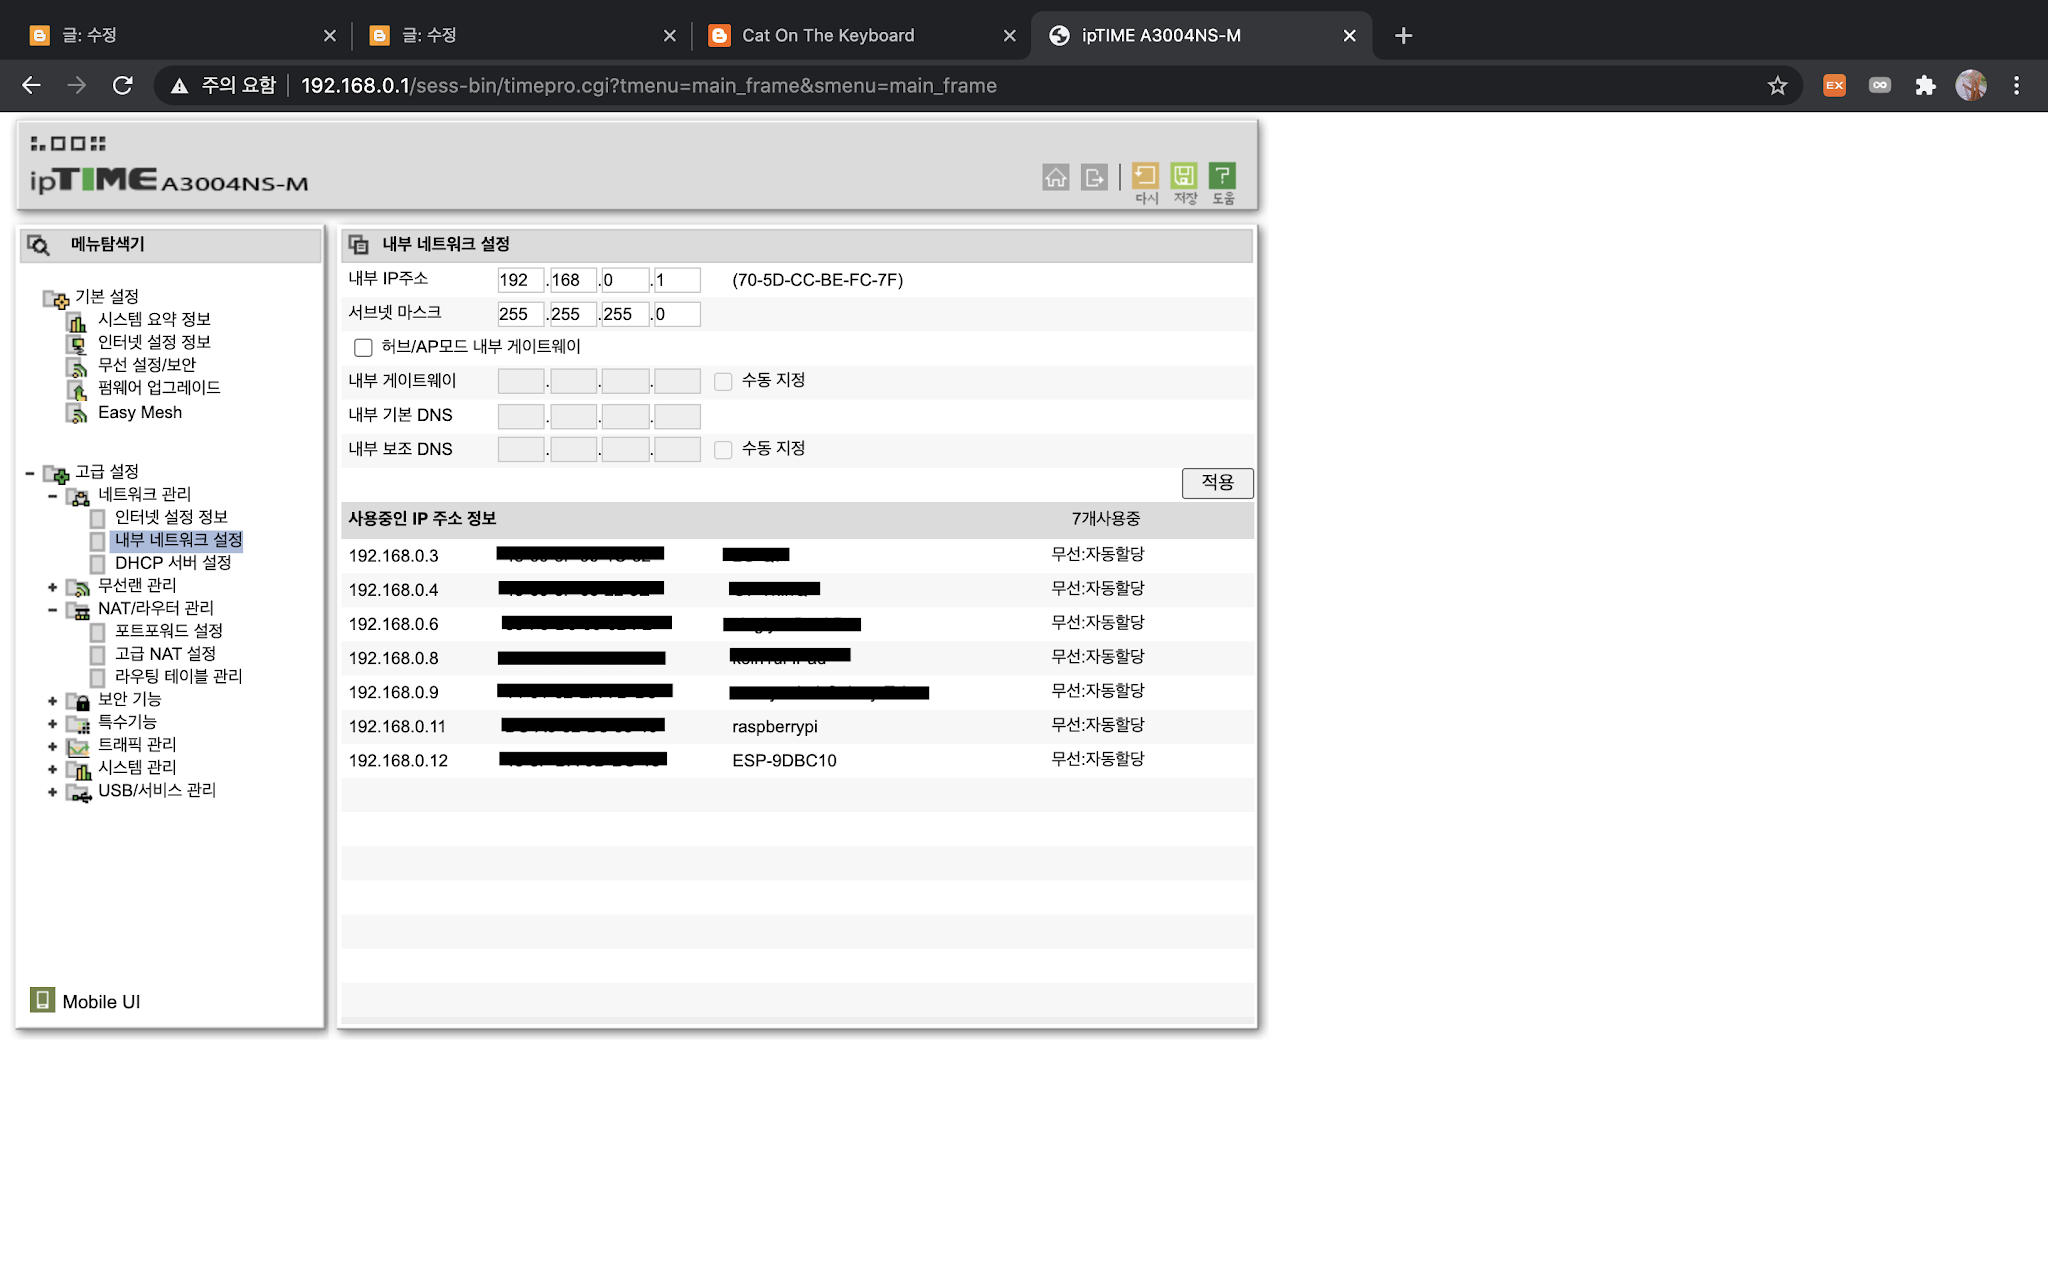Toggle 수동 지정 checkbox for 내부 게이트웨이
2048x1280 pixels.
[723, 381]
